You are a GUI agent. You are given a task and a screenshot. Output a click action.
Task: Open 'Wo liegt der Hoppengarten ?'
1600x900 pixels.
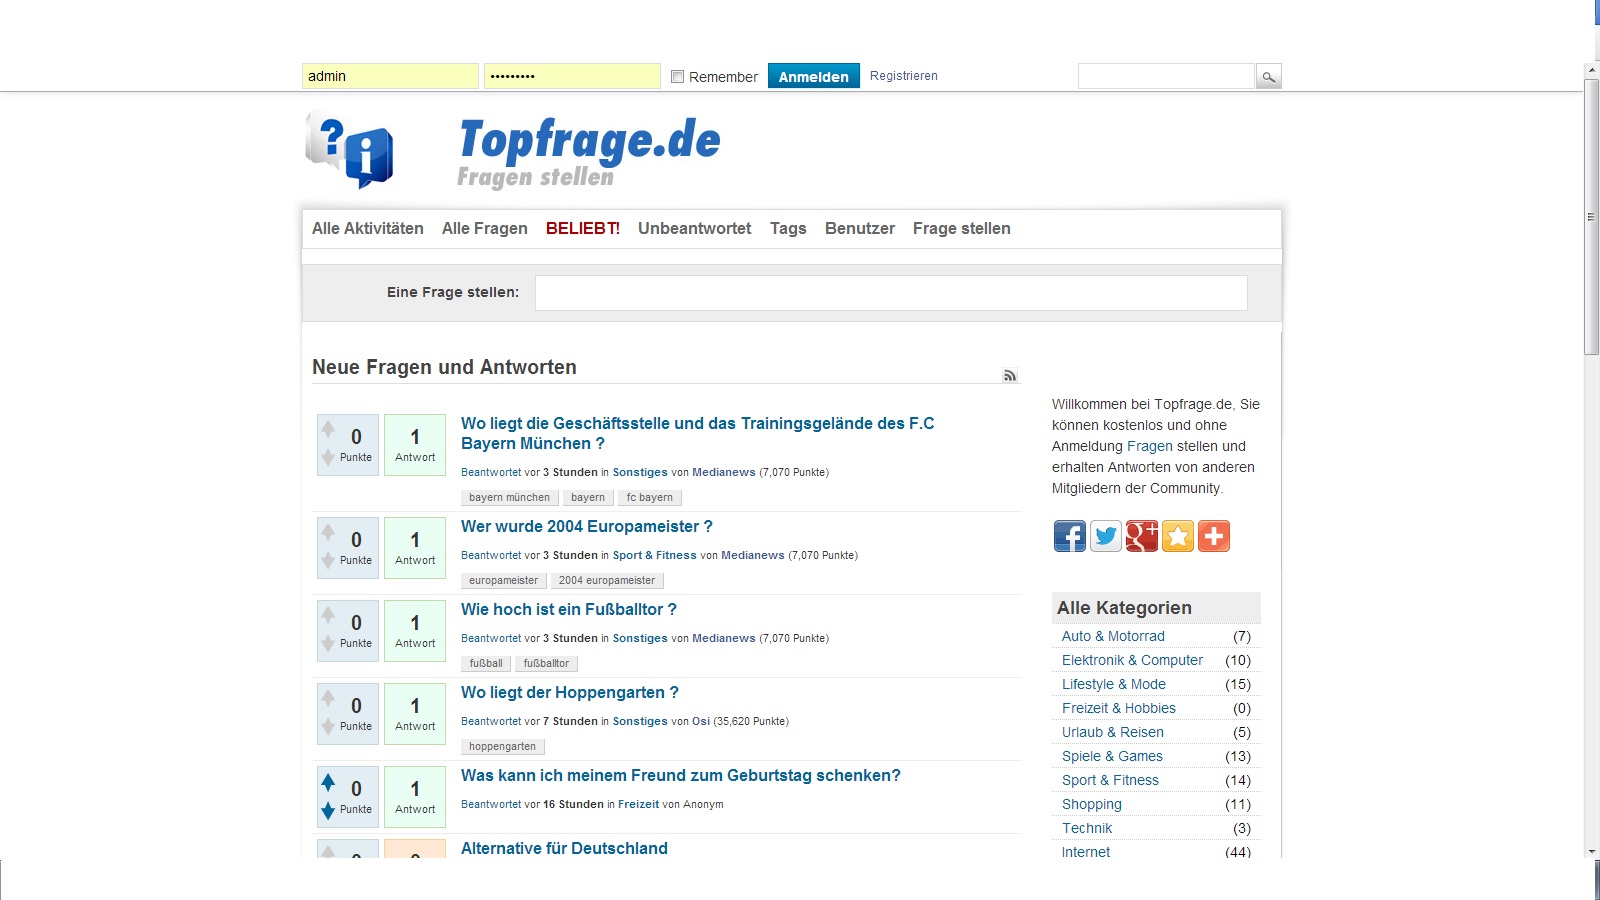(570, 692)
